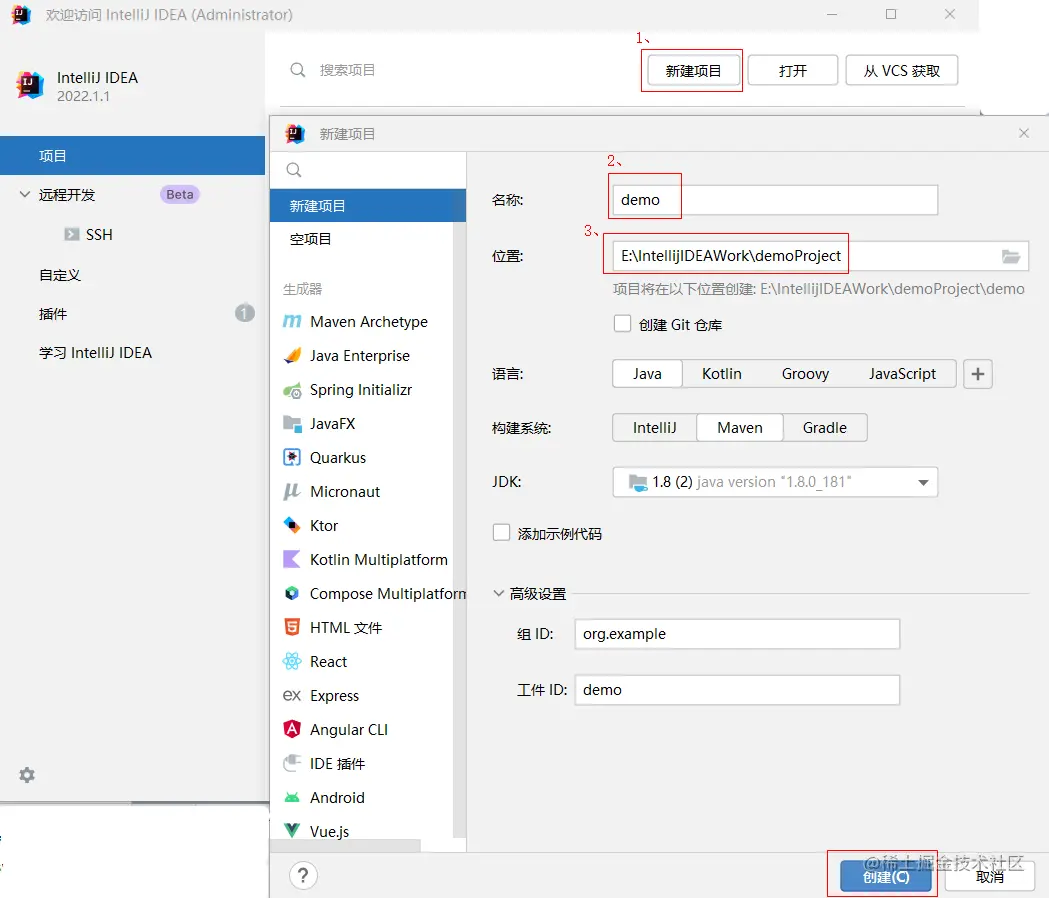Select the Kotlin Multiplatform icon
This screenshot has height=898, width=1049.
point(292,559)
